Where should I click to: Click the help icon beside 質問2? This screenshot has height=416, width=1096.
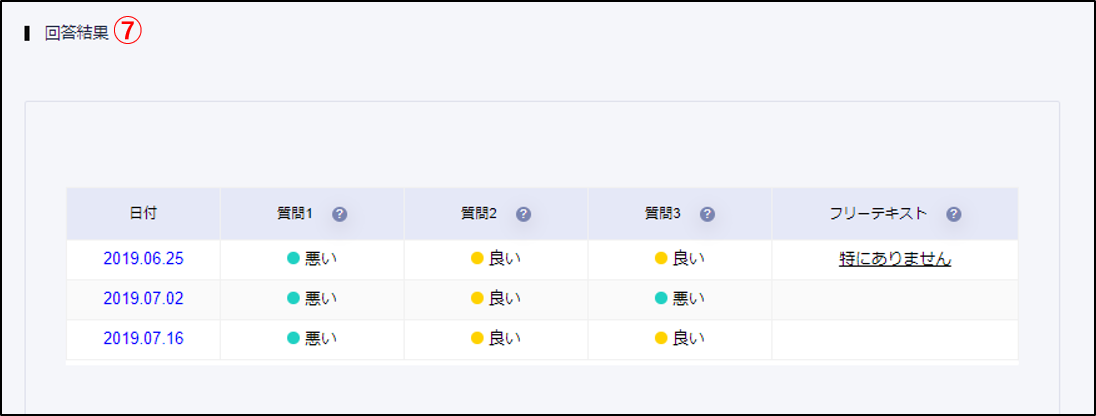click(523, 214)
